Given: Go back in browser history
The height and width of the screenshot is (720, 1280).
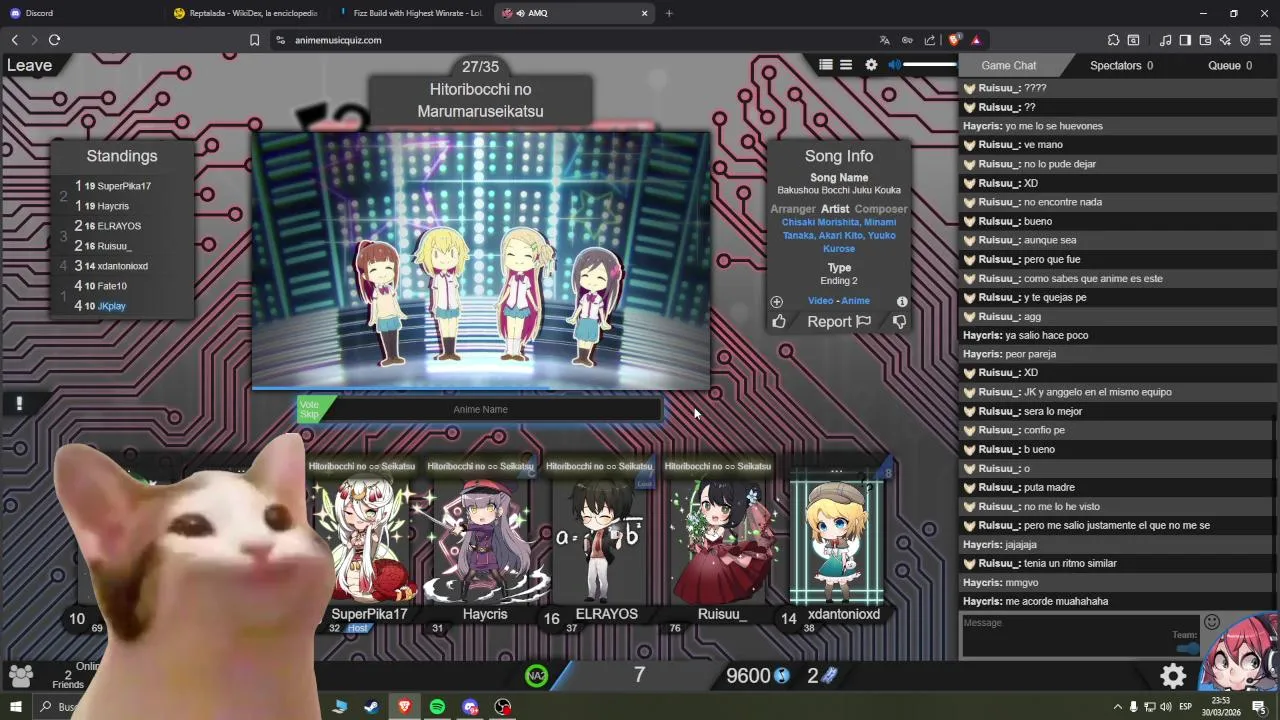Looking at the screenshot, I should point(14,40).
